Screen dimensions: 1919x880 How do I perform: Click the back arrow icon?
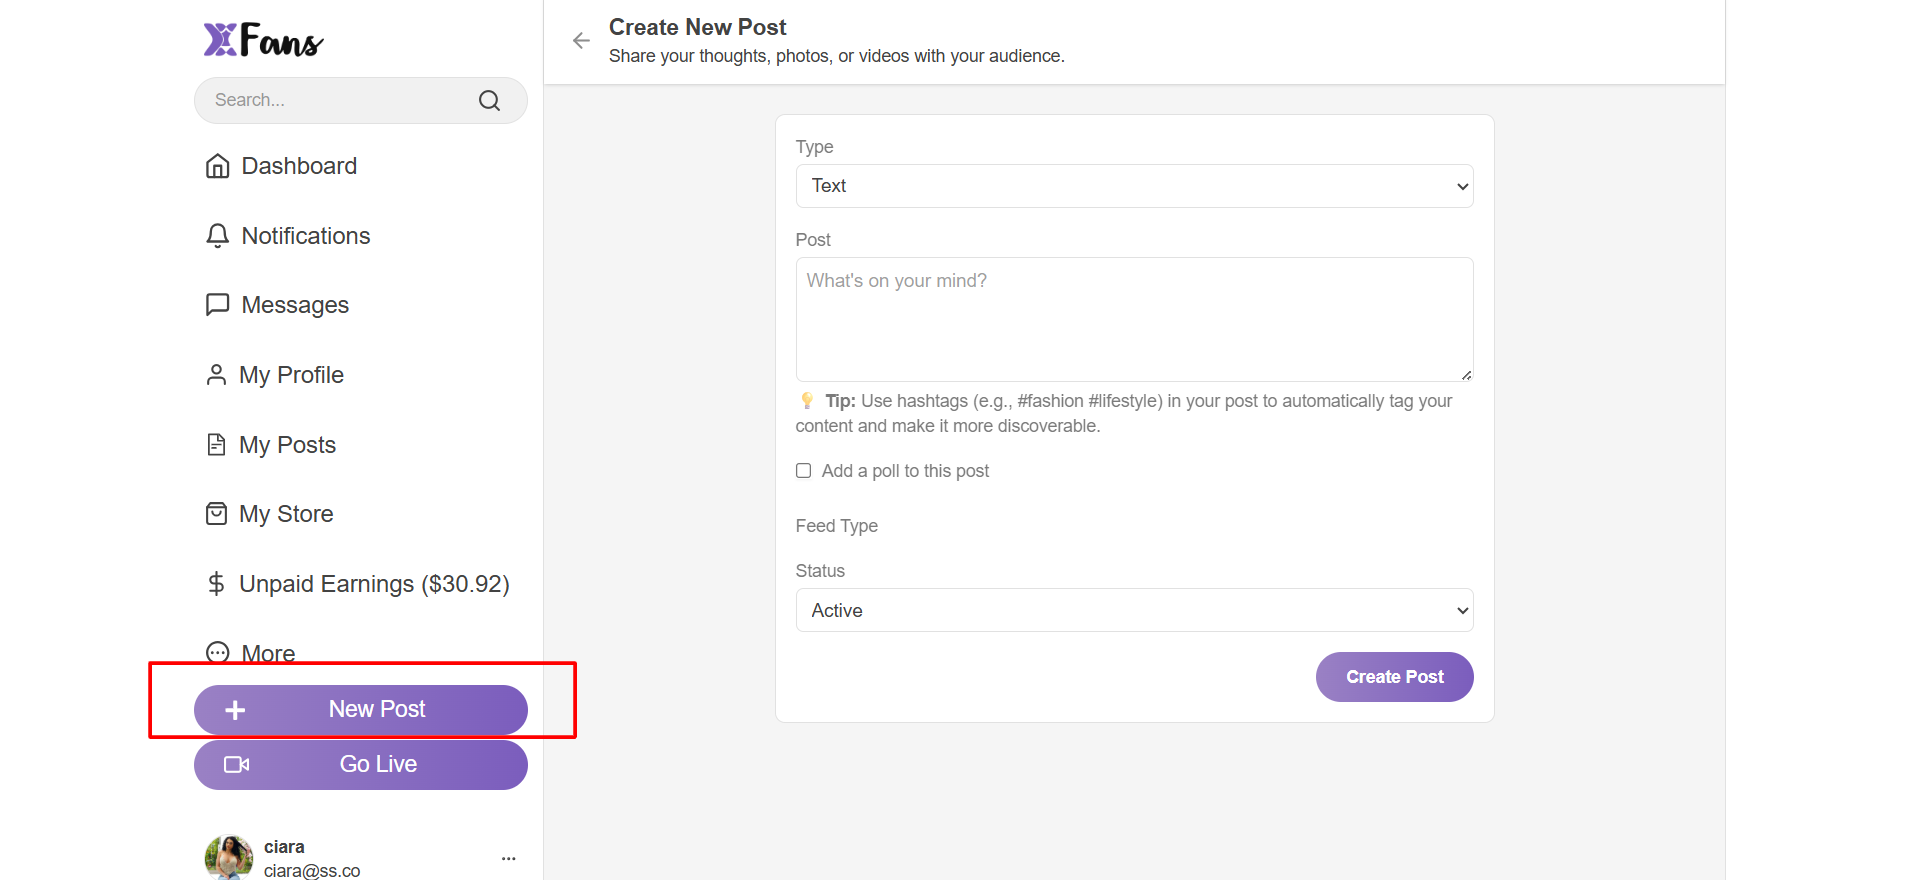[x=581, y=41]
